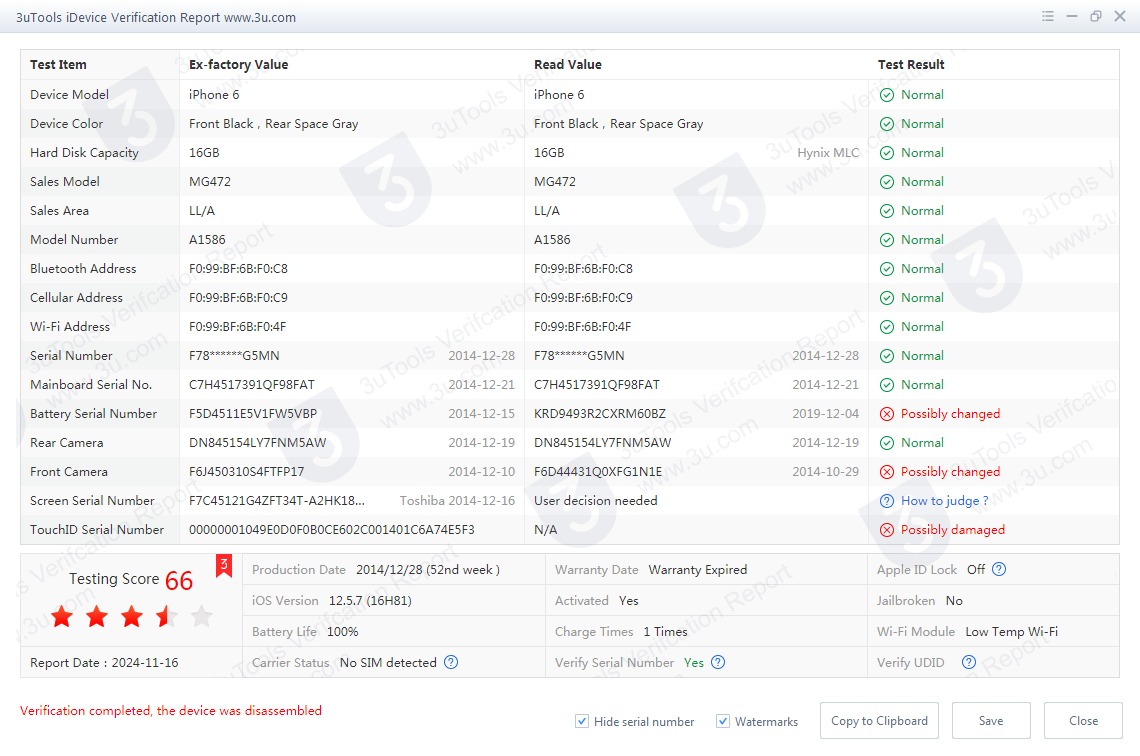Click the Bluetooth Address F0:99:BF:6B:F0:C8 ex-factory value
The width and height of the screenshot is (1140, 756).
pyautogui.click(x=238, y=269)
